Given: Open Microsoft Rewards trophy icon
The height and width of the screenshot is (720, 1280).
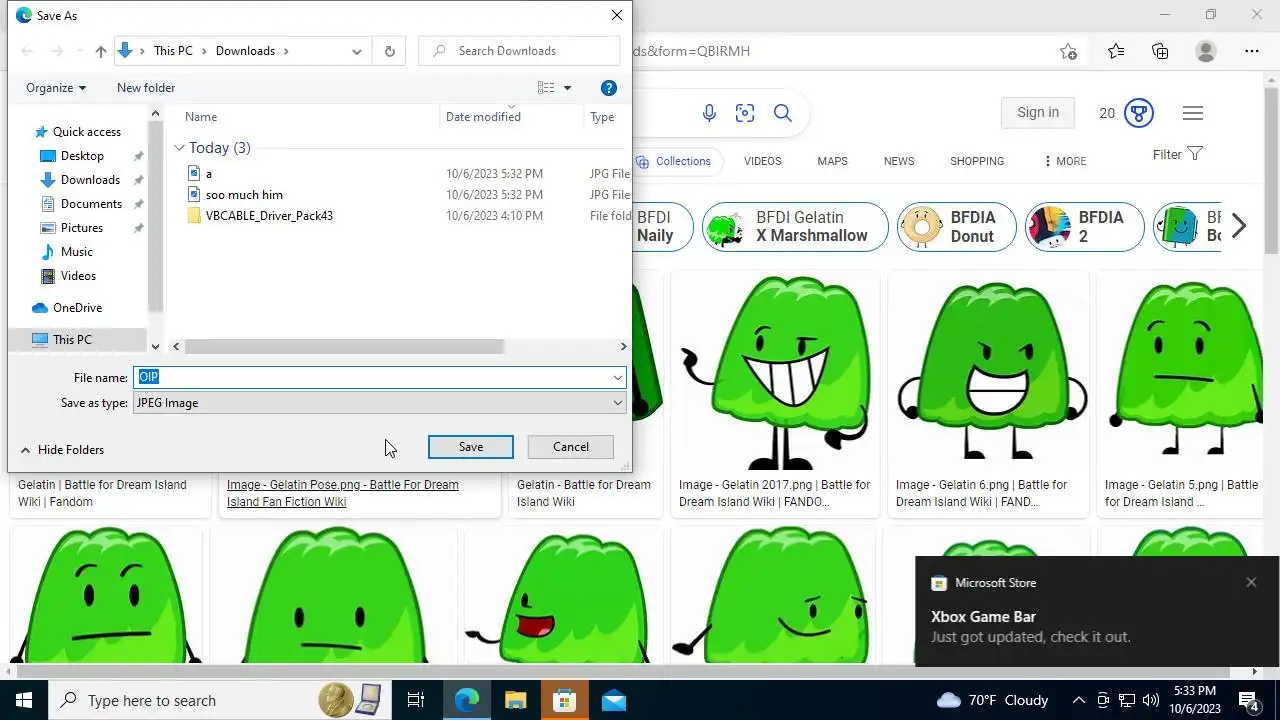Looking at the screenshot, I should [1139, 113].
